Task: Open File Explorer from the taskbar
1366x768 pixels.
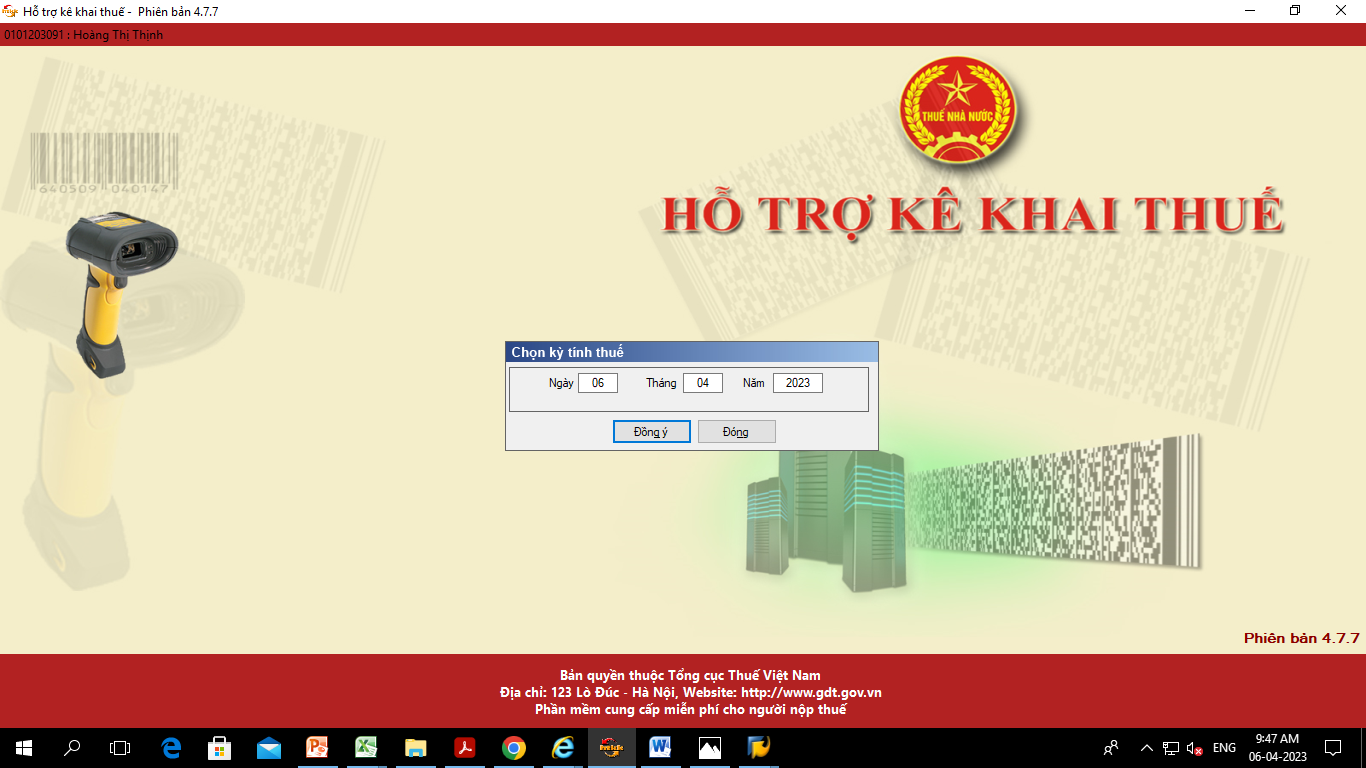Action: [x=415, y=747]
